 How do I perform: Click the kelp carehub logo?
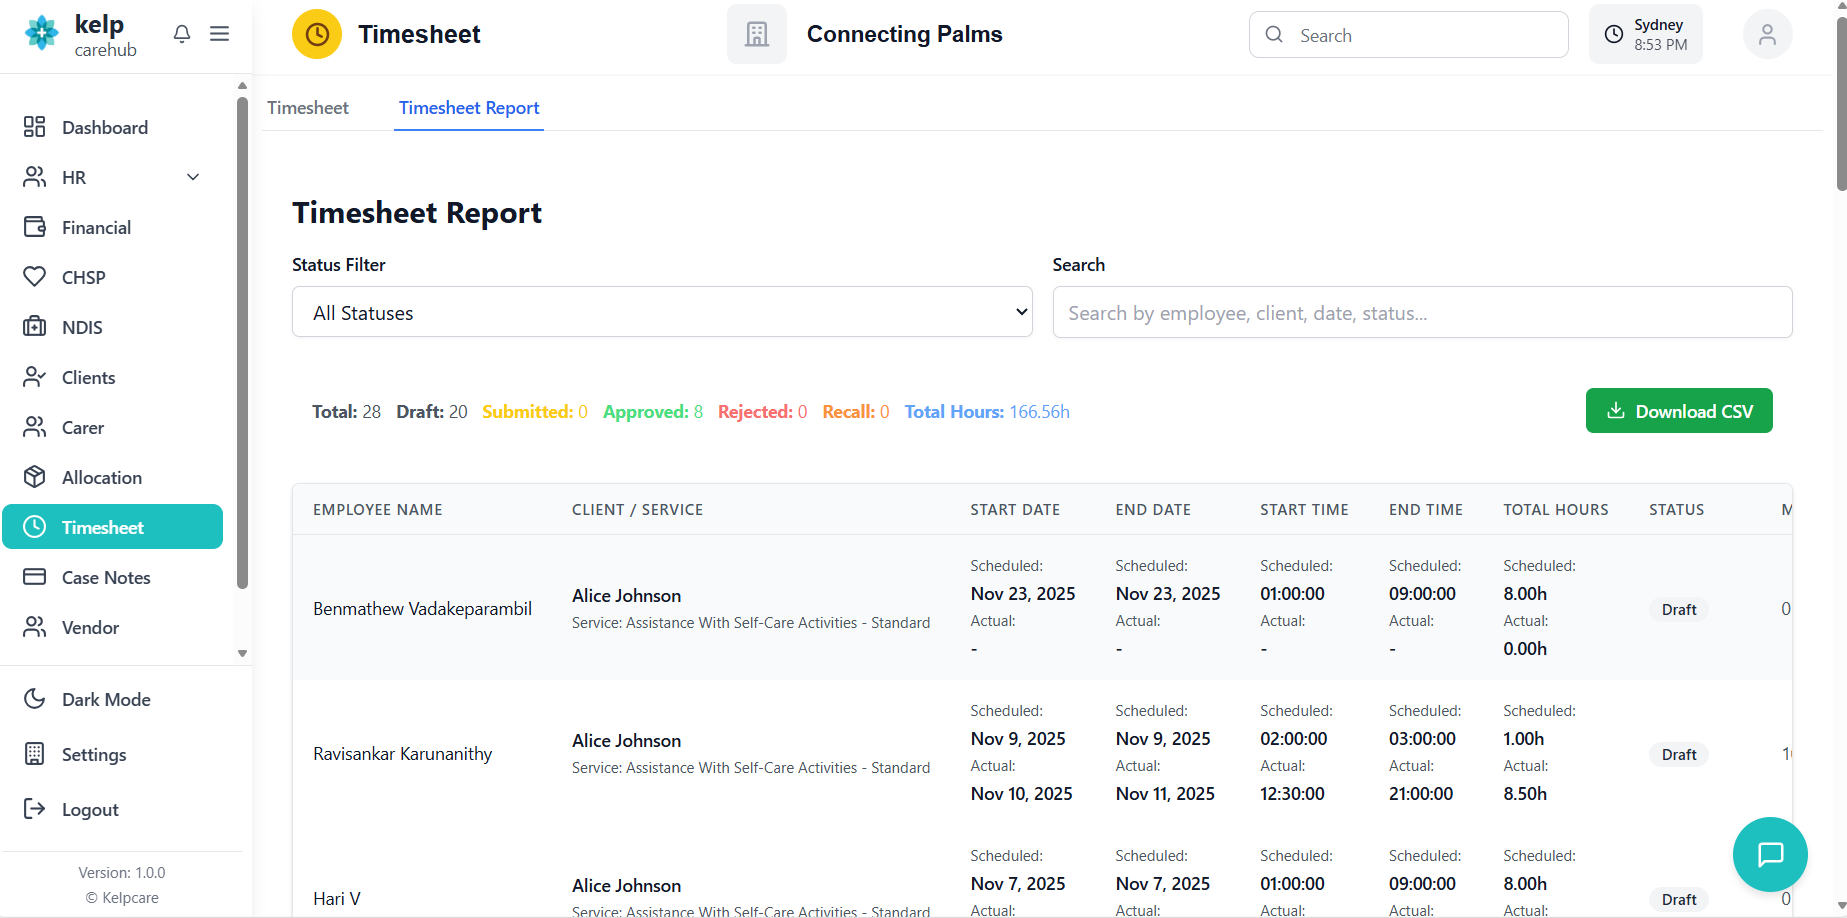(x=80, y=35)
